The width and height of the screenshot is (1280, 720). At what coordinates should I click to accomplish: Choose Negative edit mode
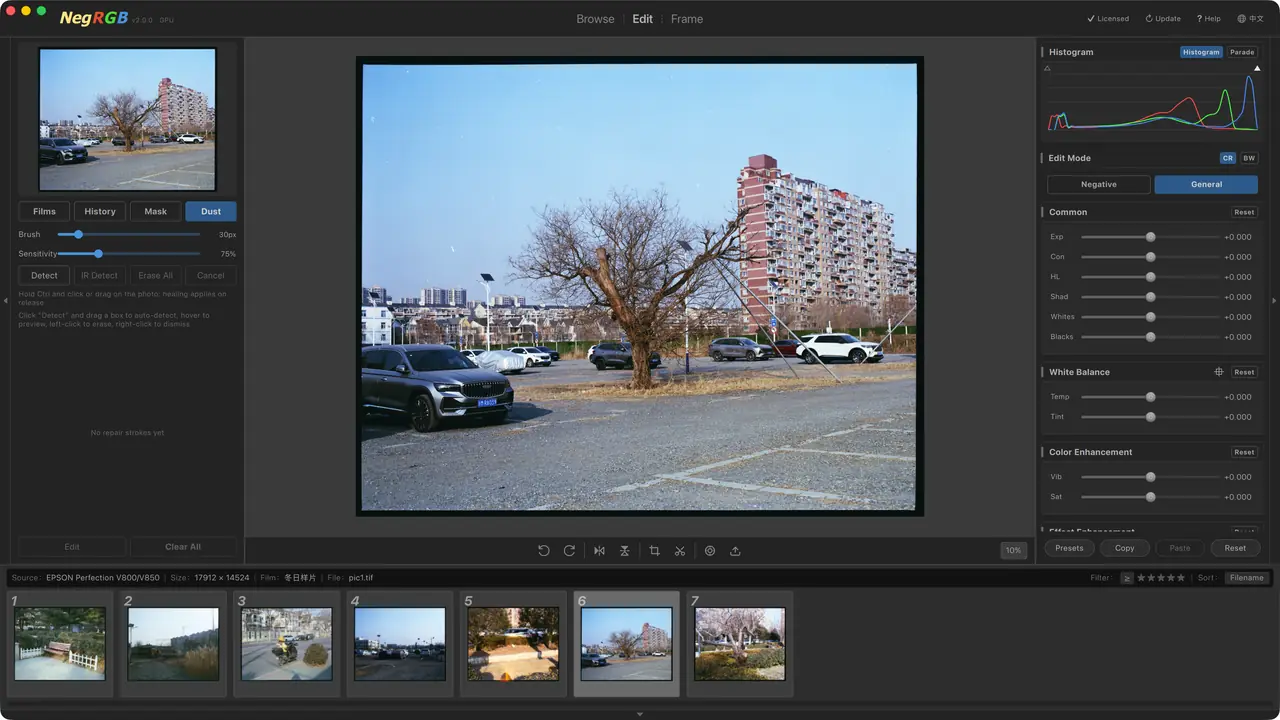(1099, 184)
